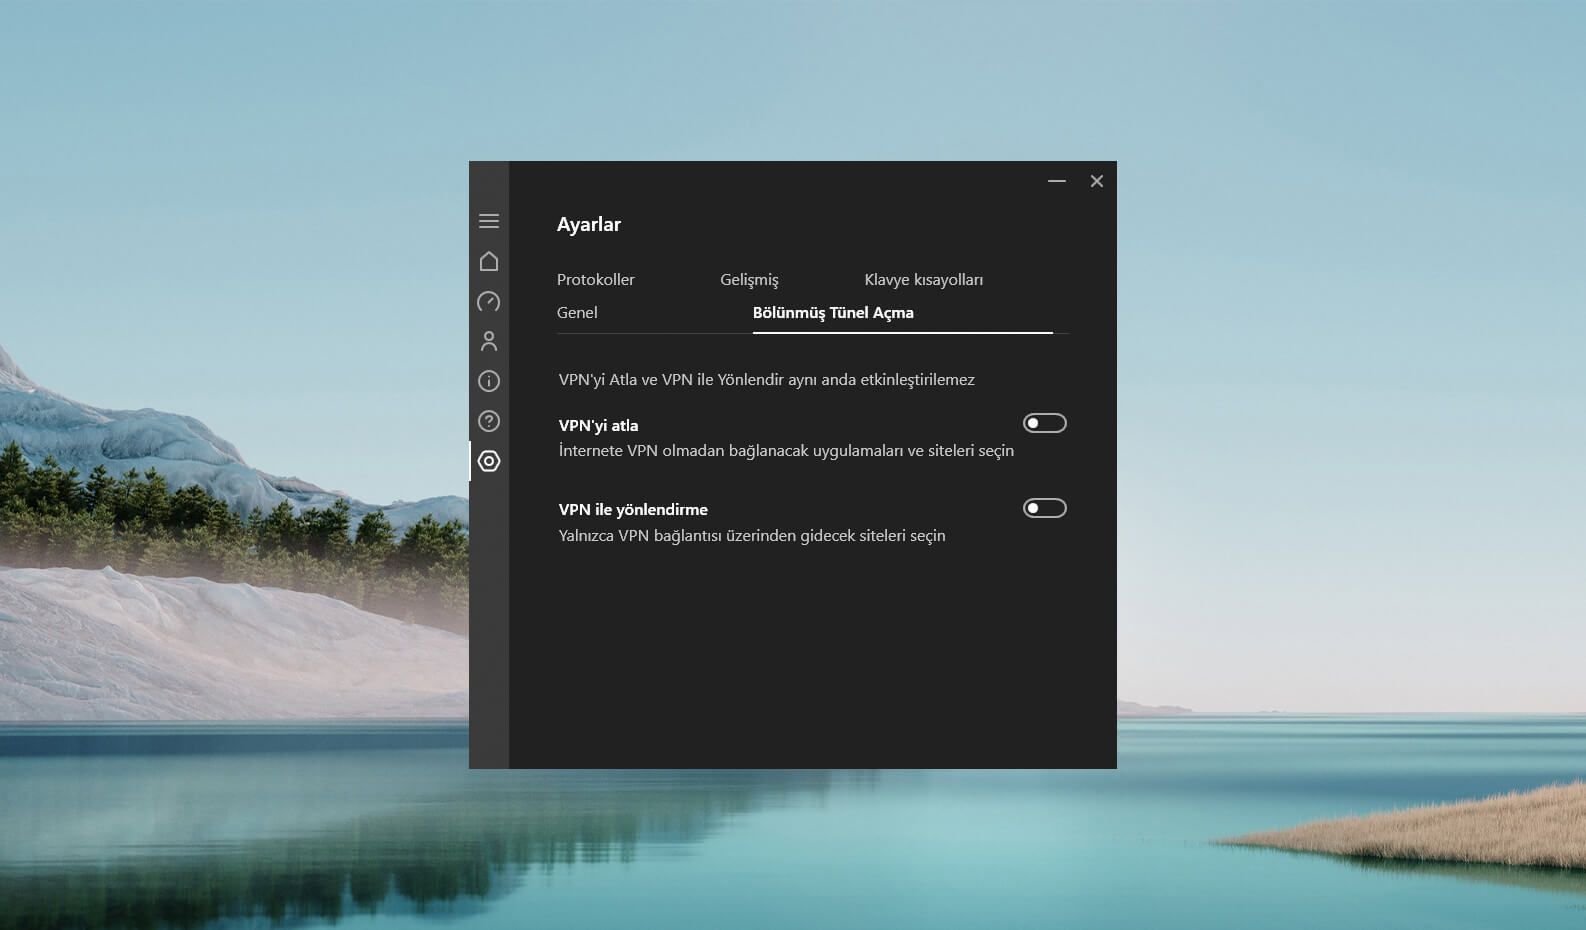Switch to the Protokoller tab
Screen dimensions: 1586x930
pos(596,279)
